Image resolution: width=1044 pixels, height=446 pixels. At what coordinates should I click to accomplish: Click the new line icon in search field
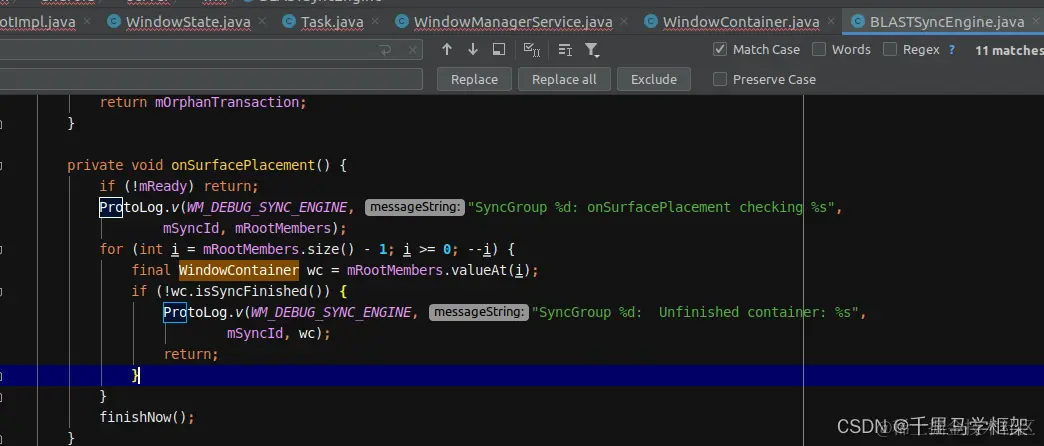pos(386,50)
